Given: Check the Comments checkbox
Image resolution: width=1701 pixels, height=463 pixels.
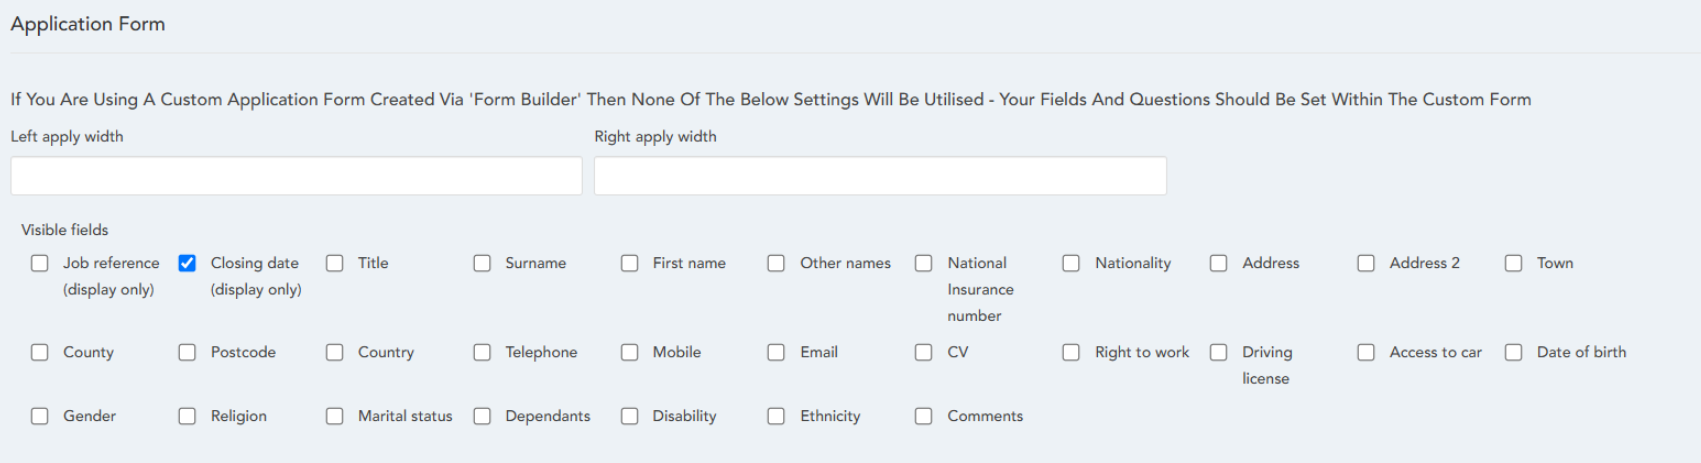Looking at the screenshot, I should pyautogui.click(x=924, y=416).
